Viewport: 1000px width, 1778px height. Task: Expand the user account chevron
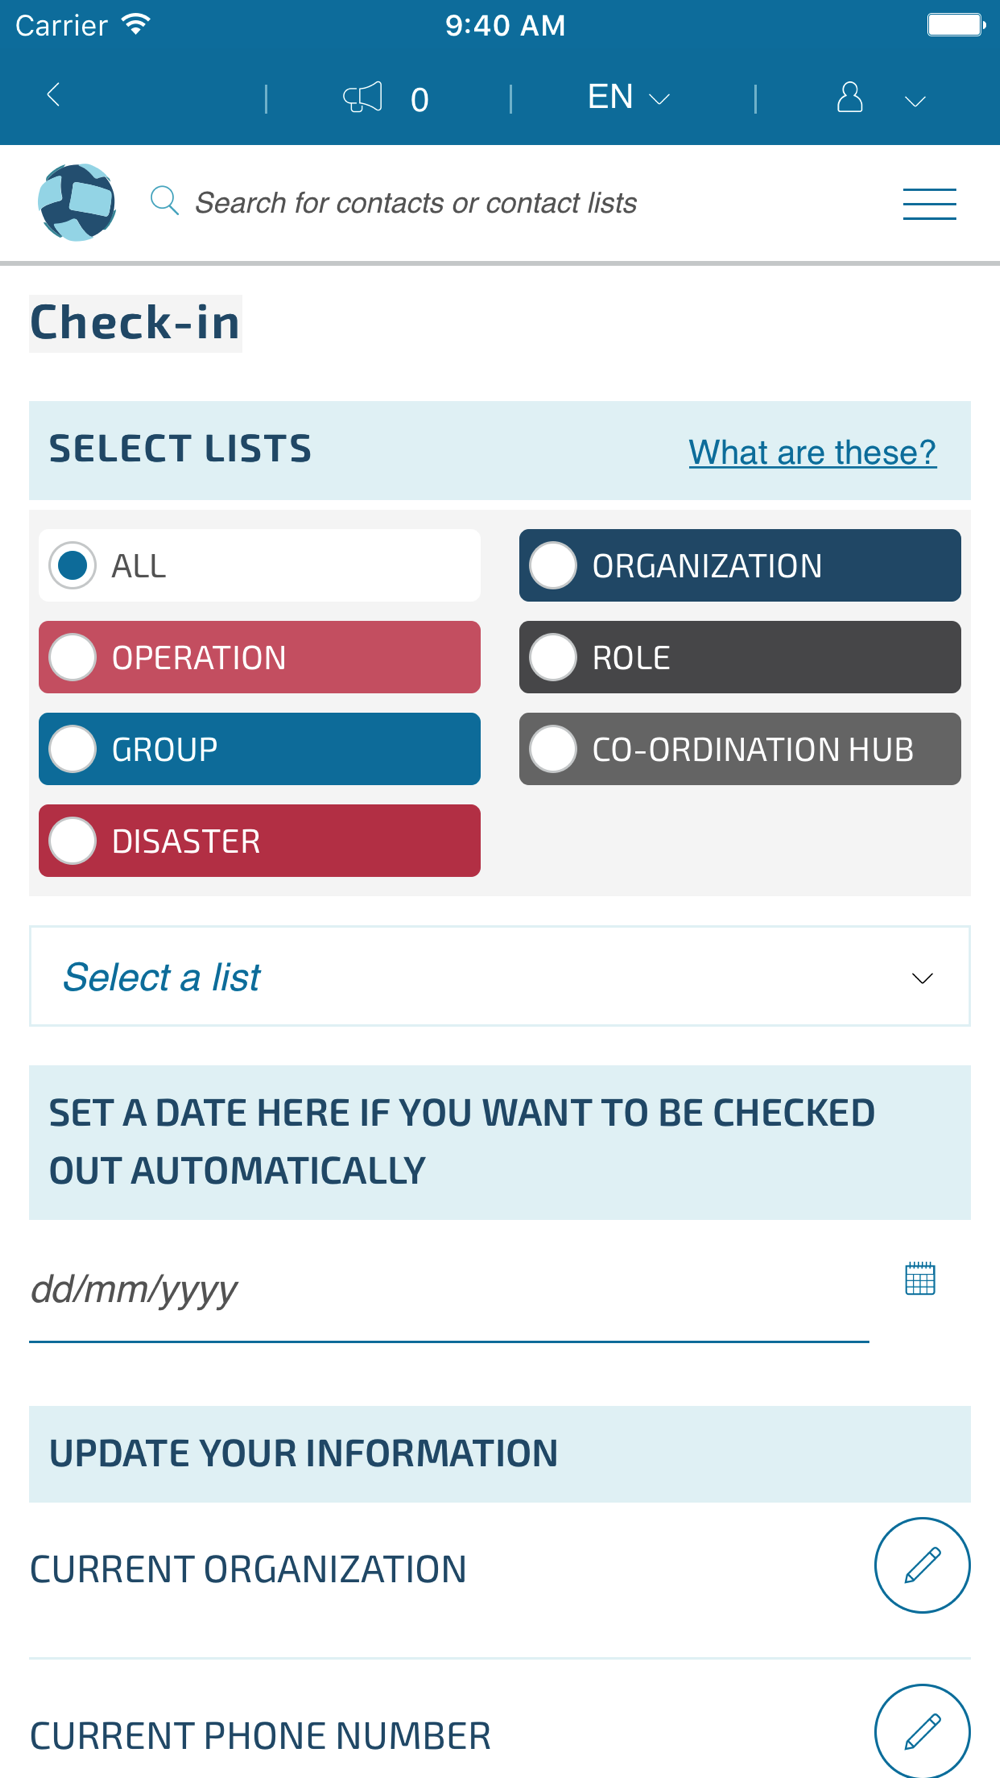[915, 101]
